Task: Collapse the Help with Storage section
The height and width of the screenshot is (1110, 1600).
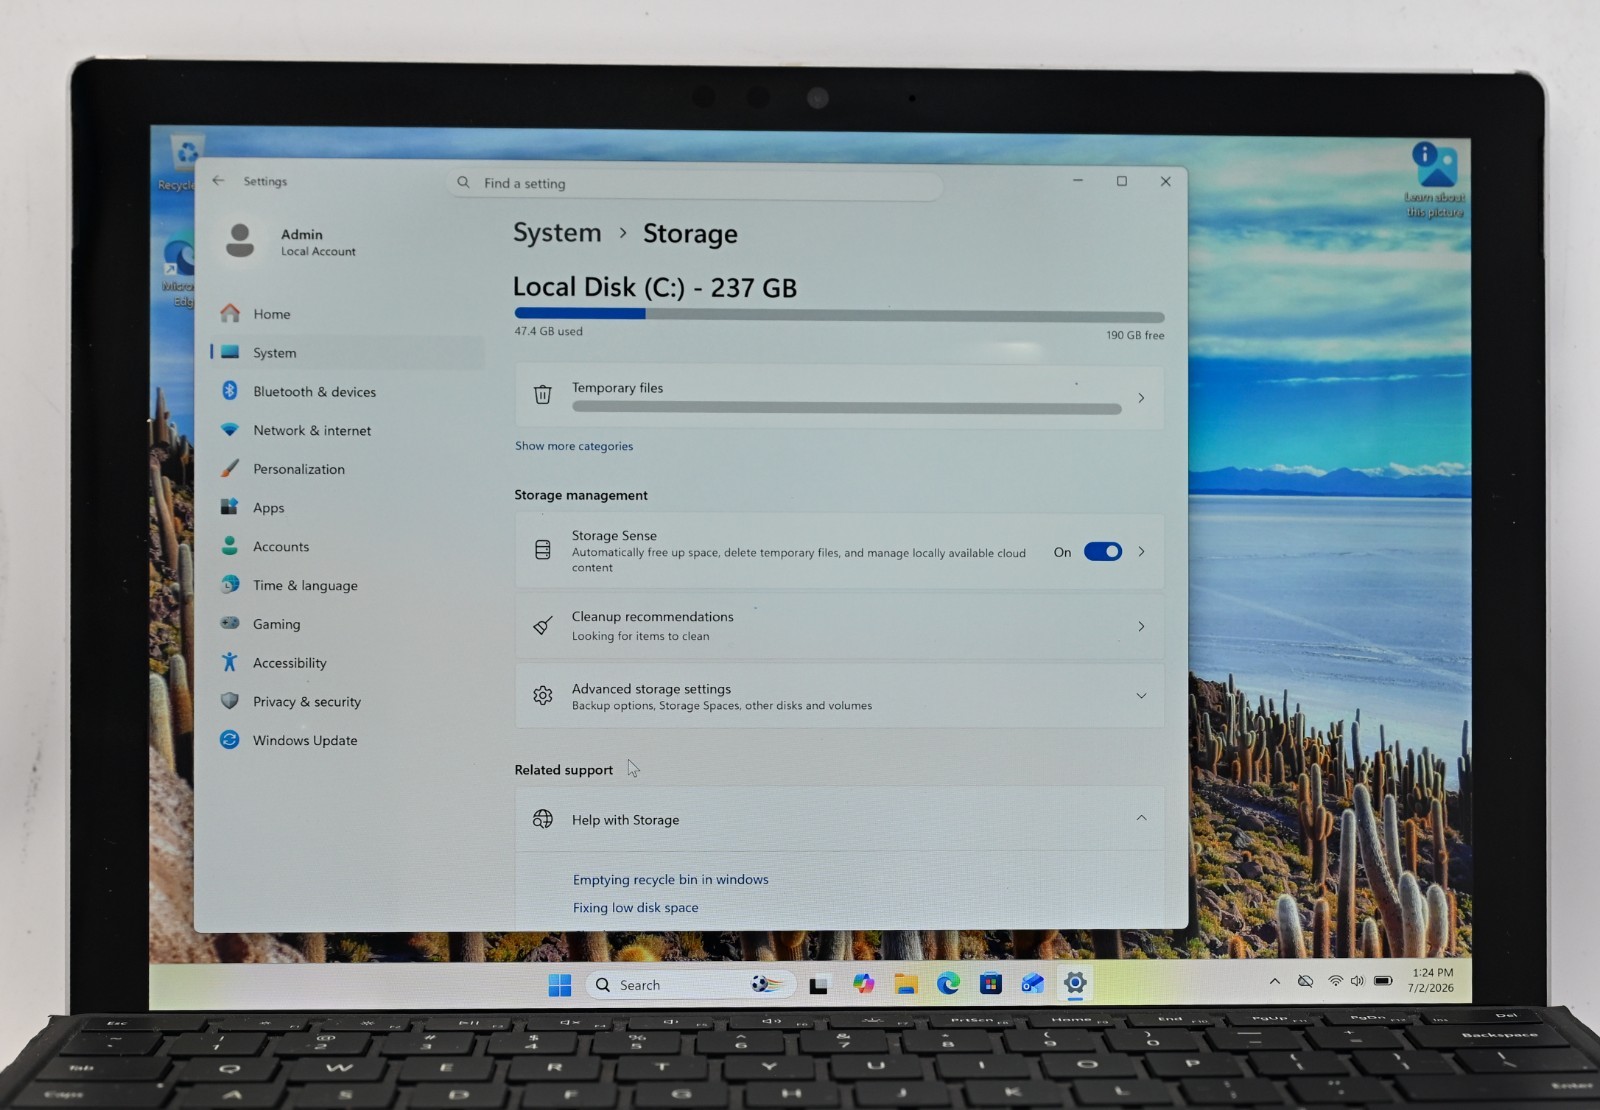Action: [1141, 818]
